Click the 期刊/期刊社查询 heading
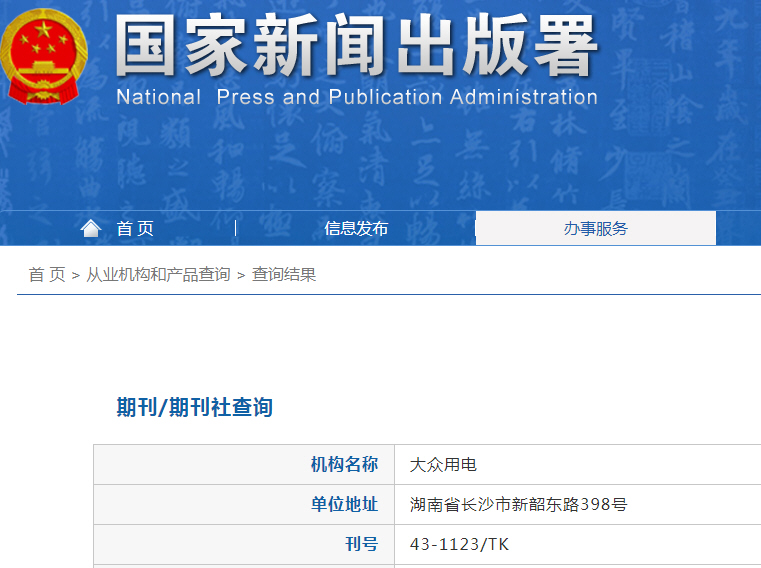This screenshot has height=568, width=761. pos(195,407)
